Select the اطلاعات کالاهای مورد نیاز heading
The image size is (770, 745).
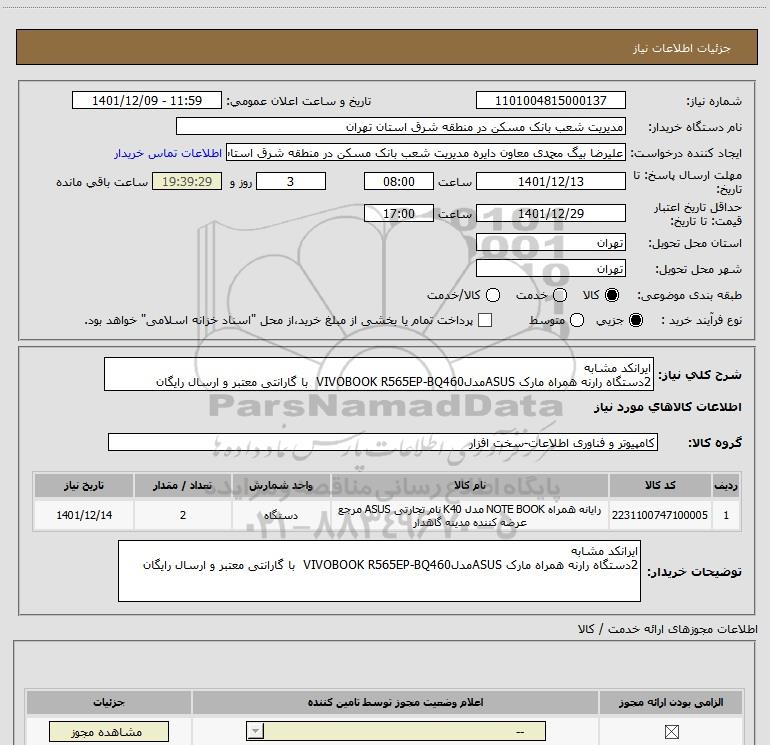coord(667,407)
